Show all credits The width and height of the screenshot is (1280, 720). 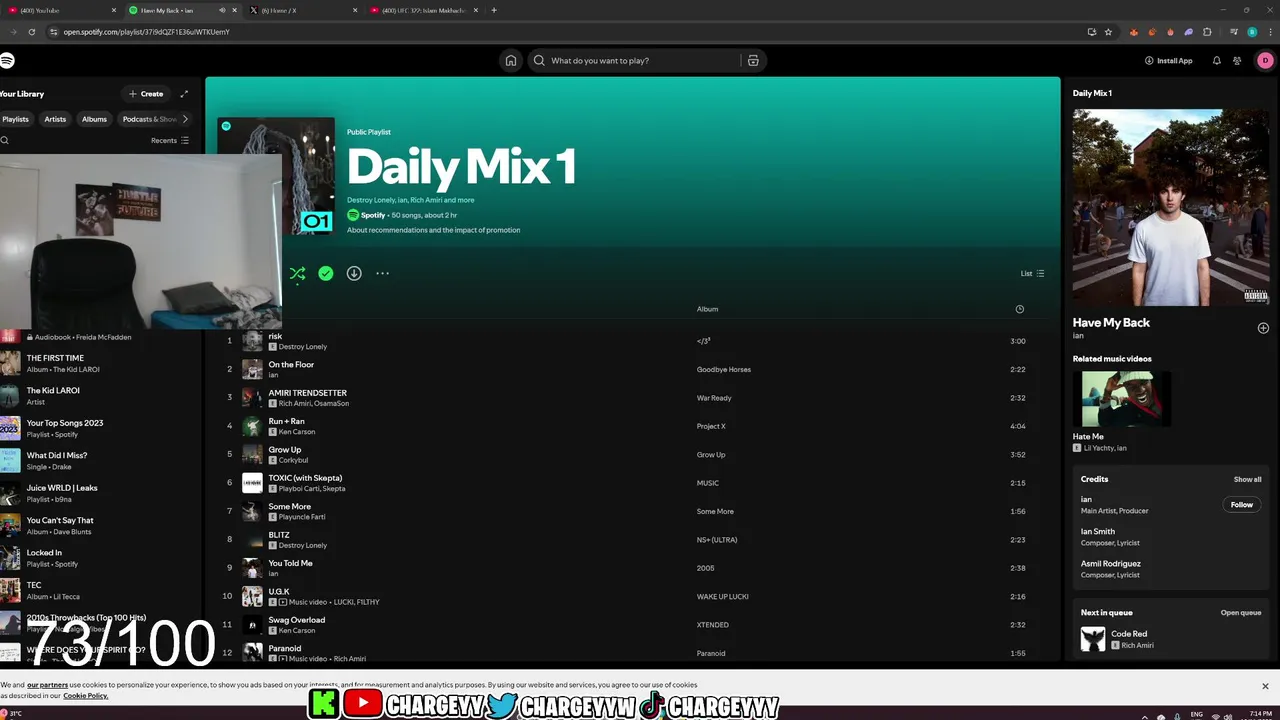point(1247,480)
